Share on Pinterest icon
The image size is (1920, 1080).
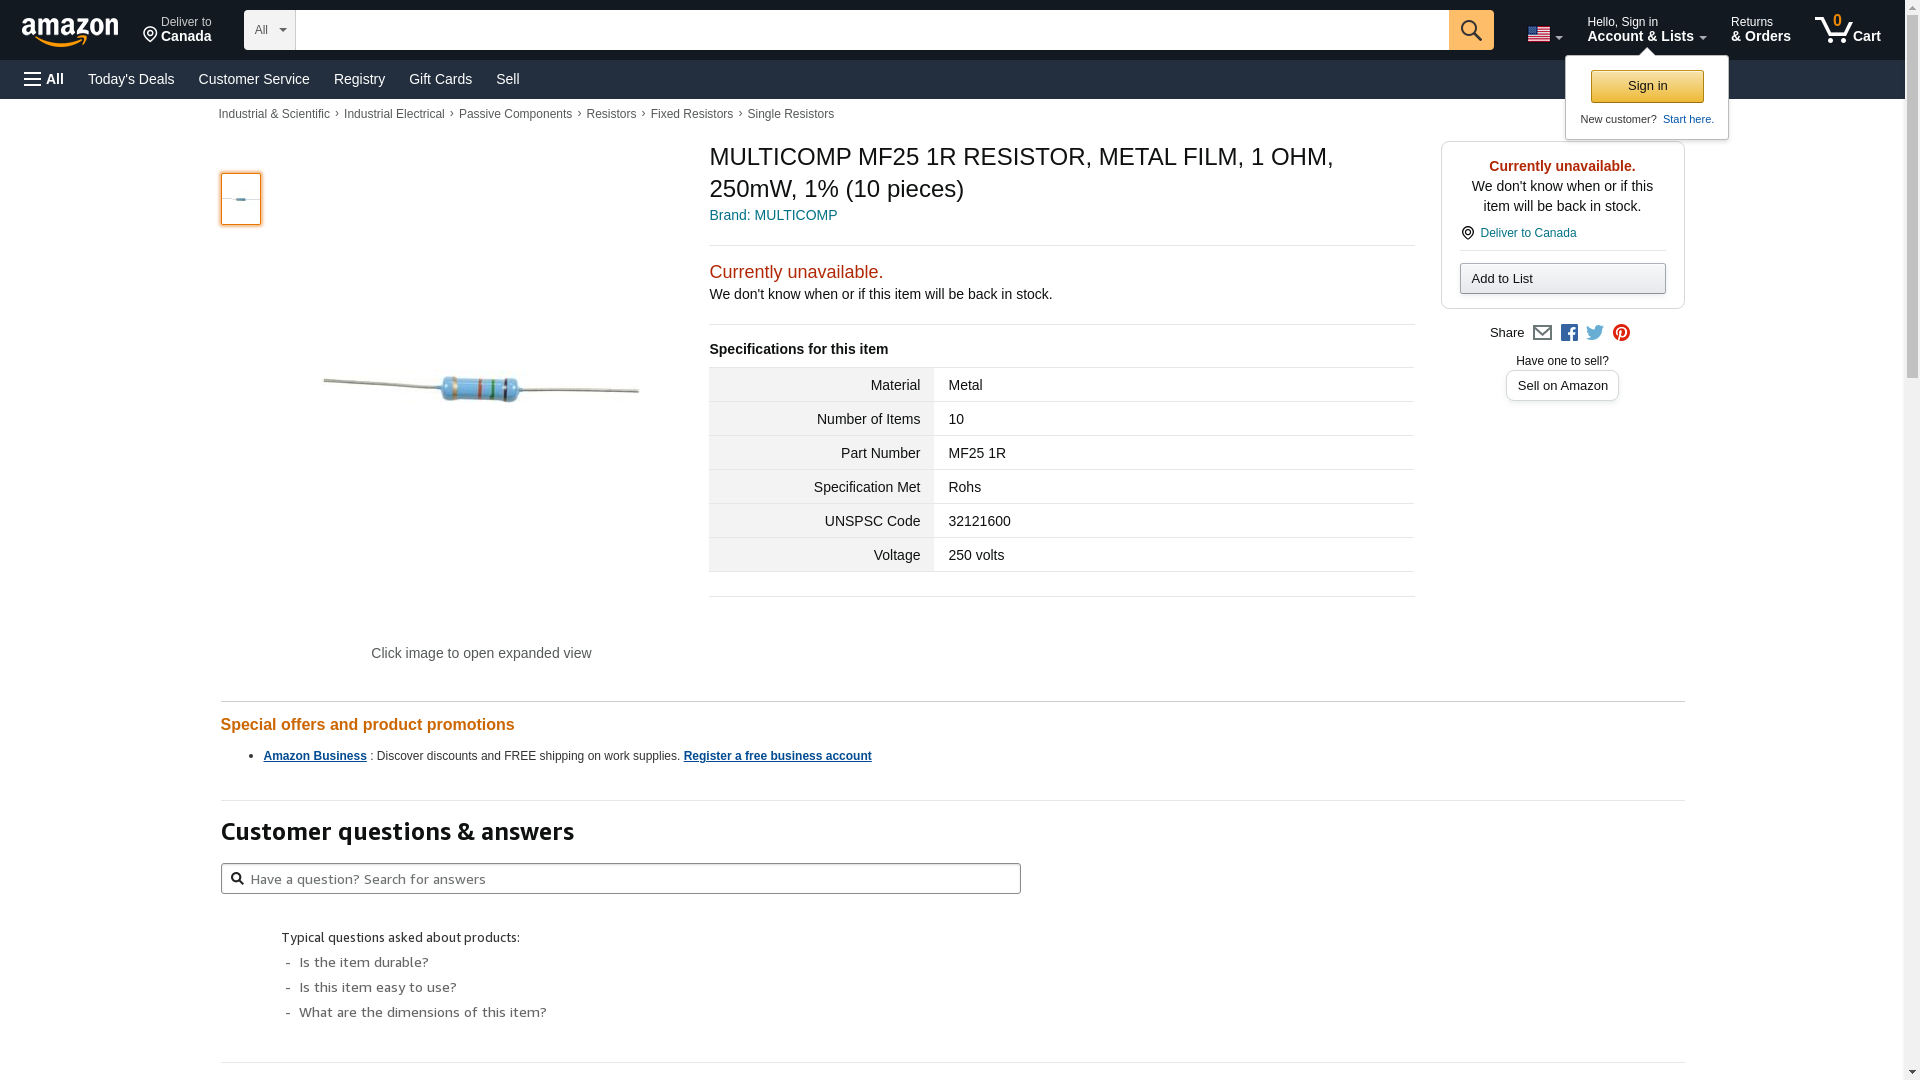pyautogui.click(x=1621, y=333)
